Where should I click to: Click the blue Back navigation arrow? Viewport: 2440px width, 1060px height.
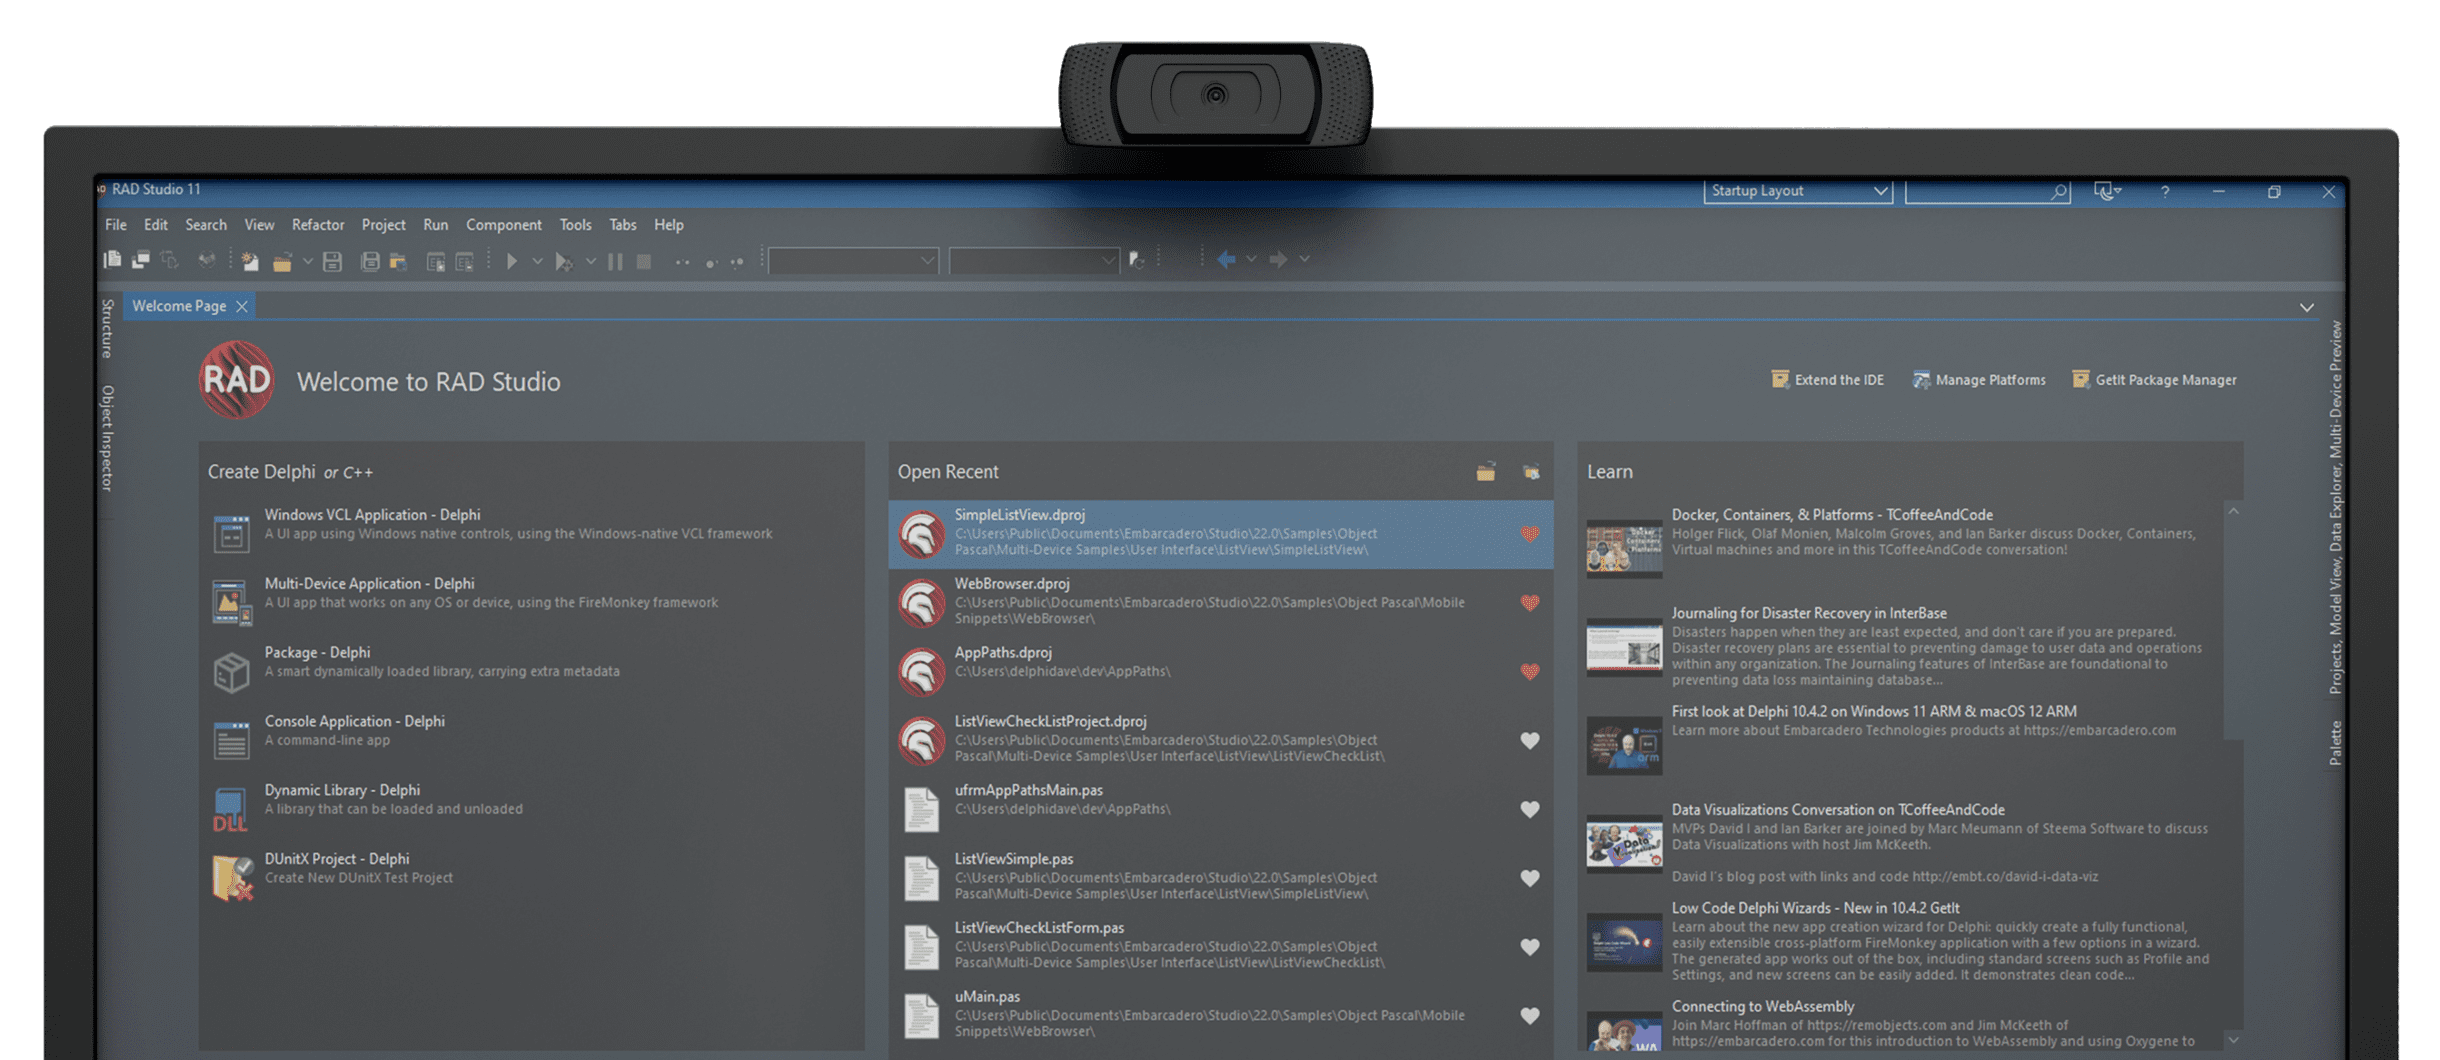pyautogui.click(x=1227, y=259)
